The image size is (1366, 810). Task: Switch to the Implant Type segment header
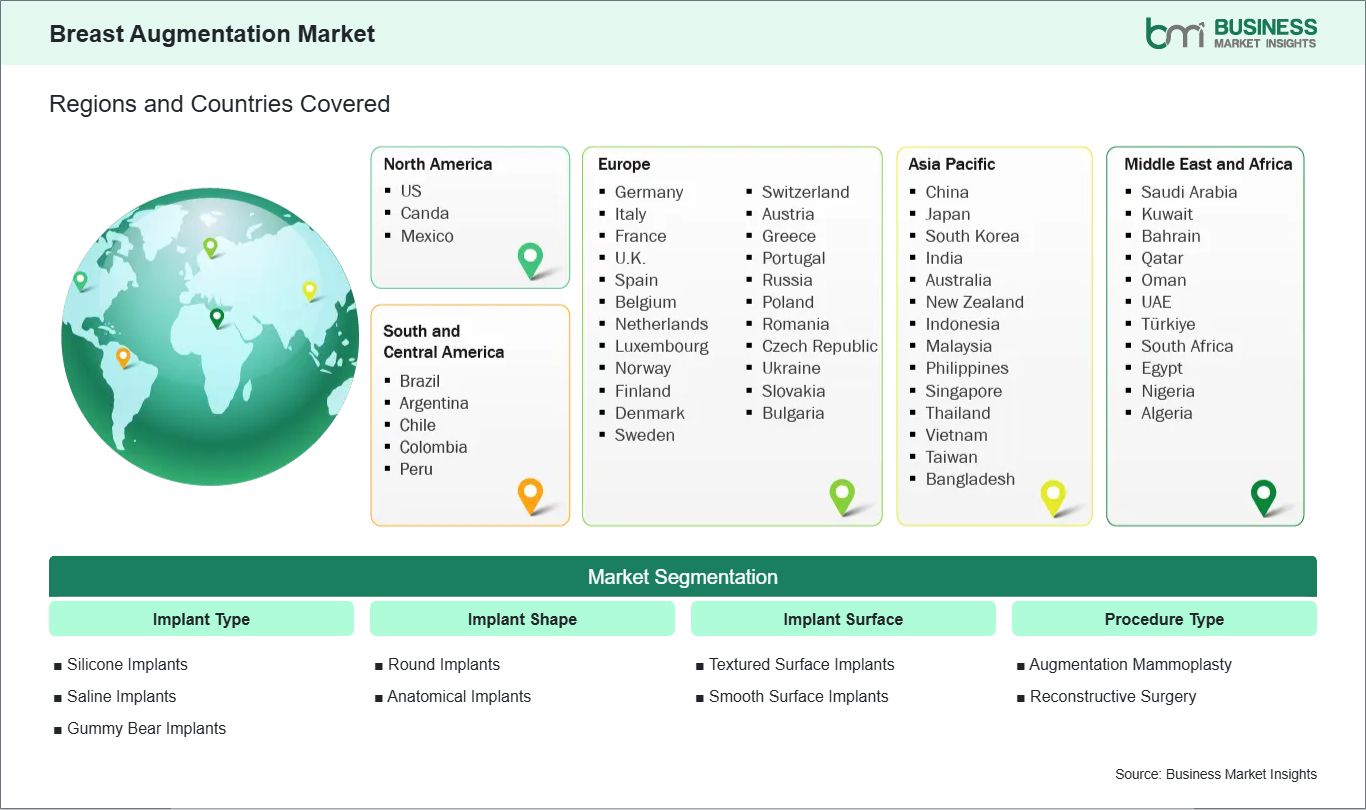tap(201, 619)
